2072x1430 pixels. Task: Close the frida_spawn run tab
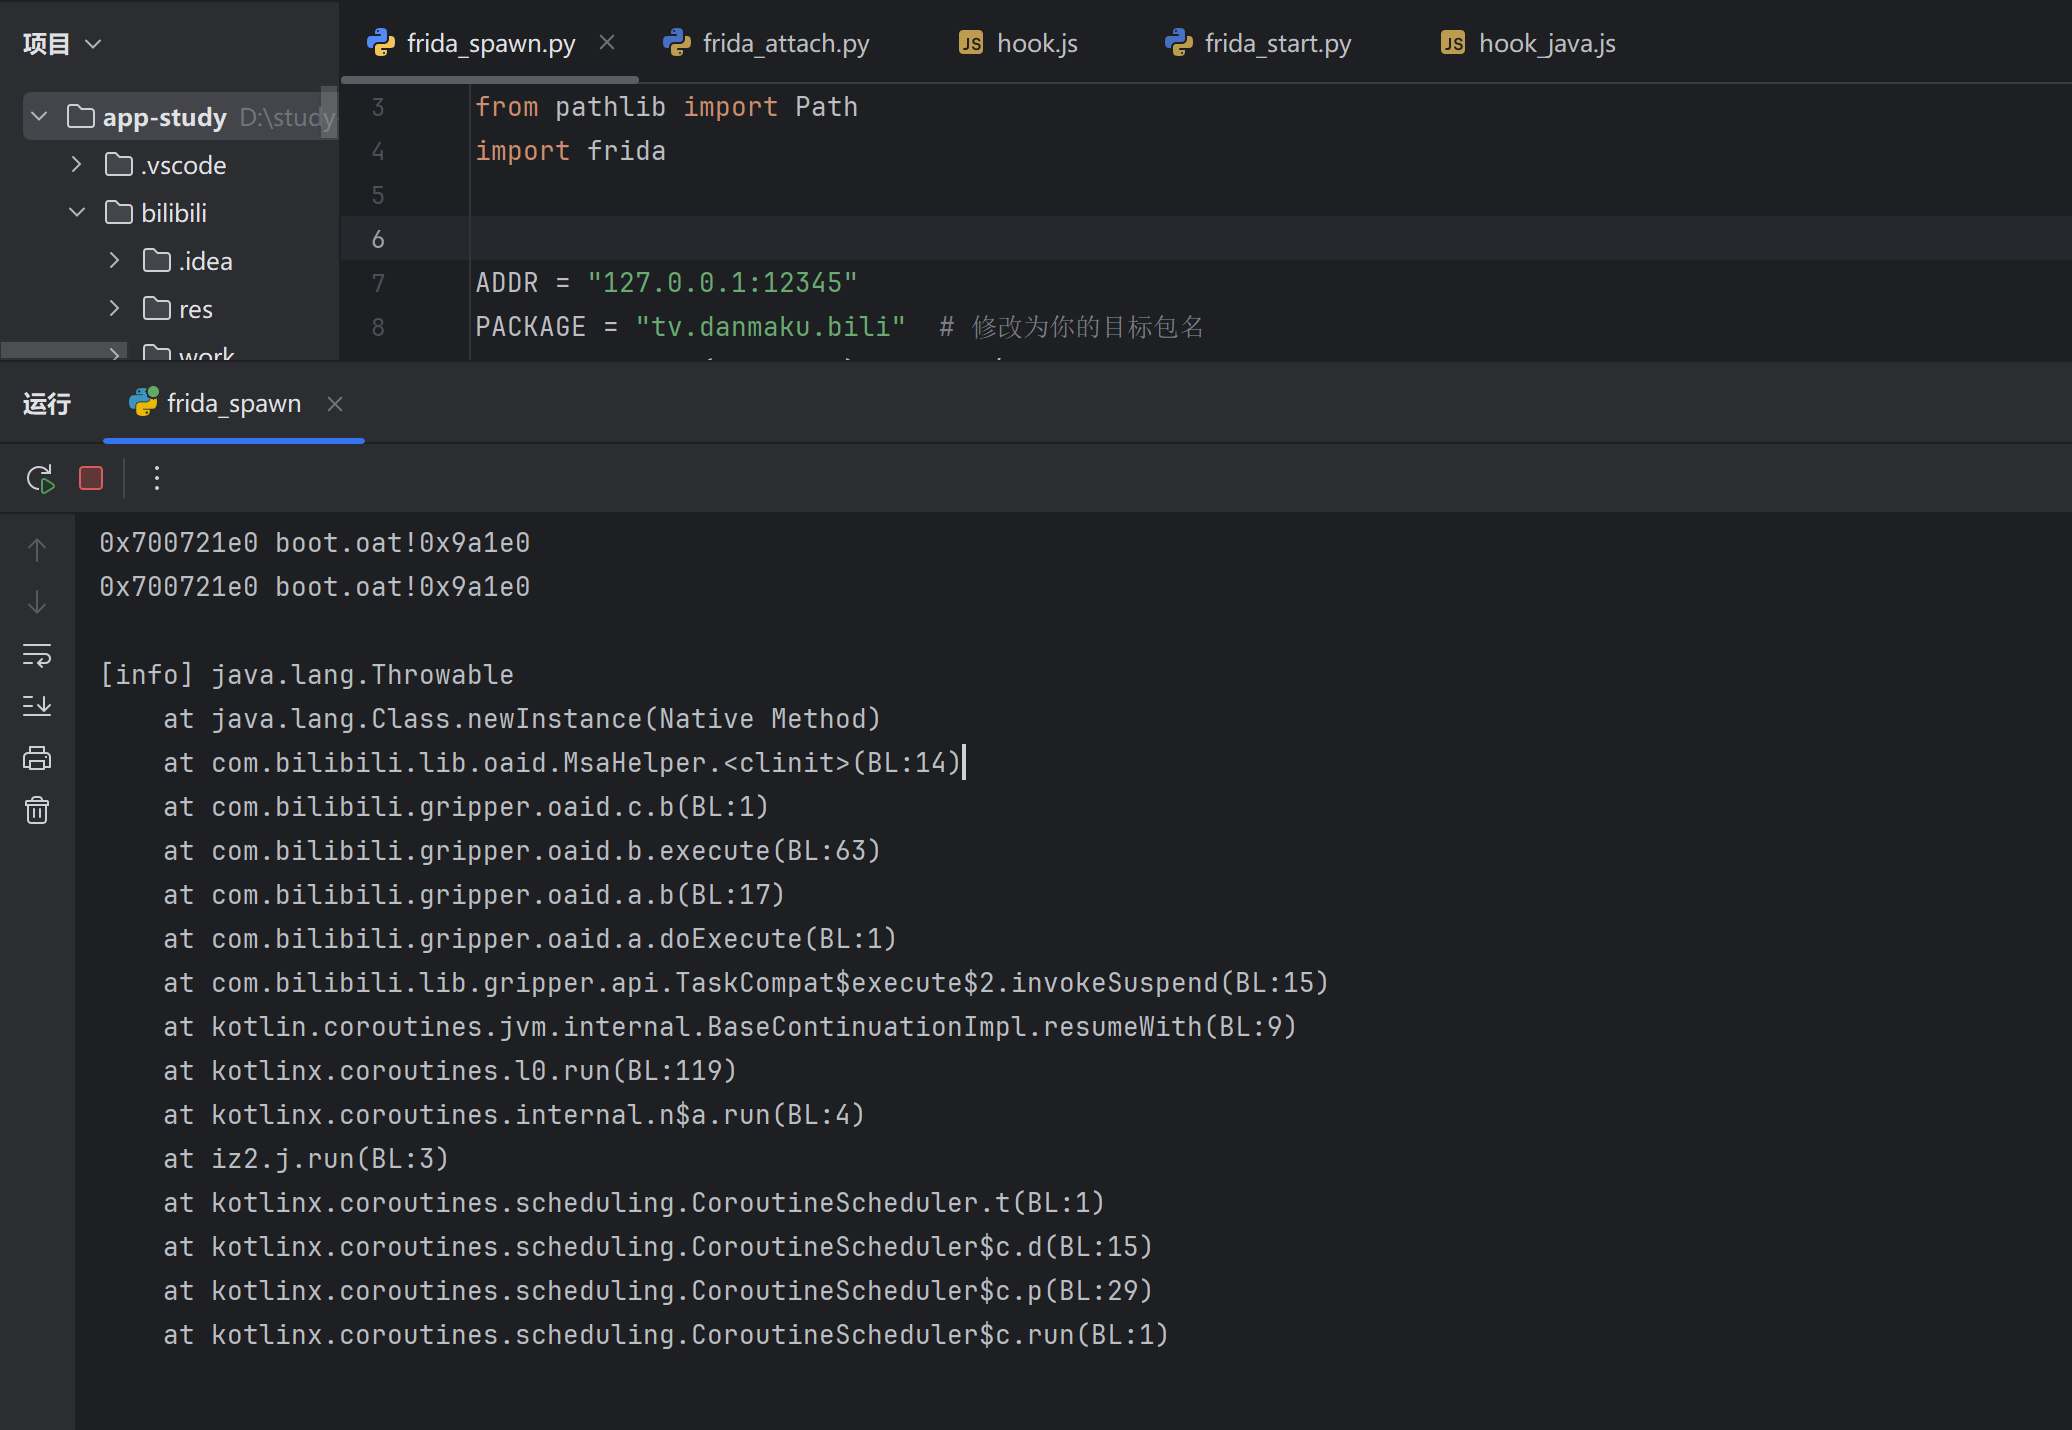pos(335,404)
